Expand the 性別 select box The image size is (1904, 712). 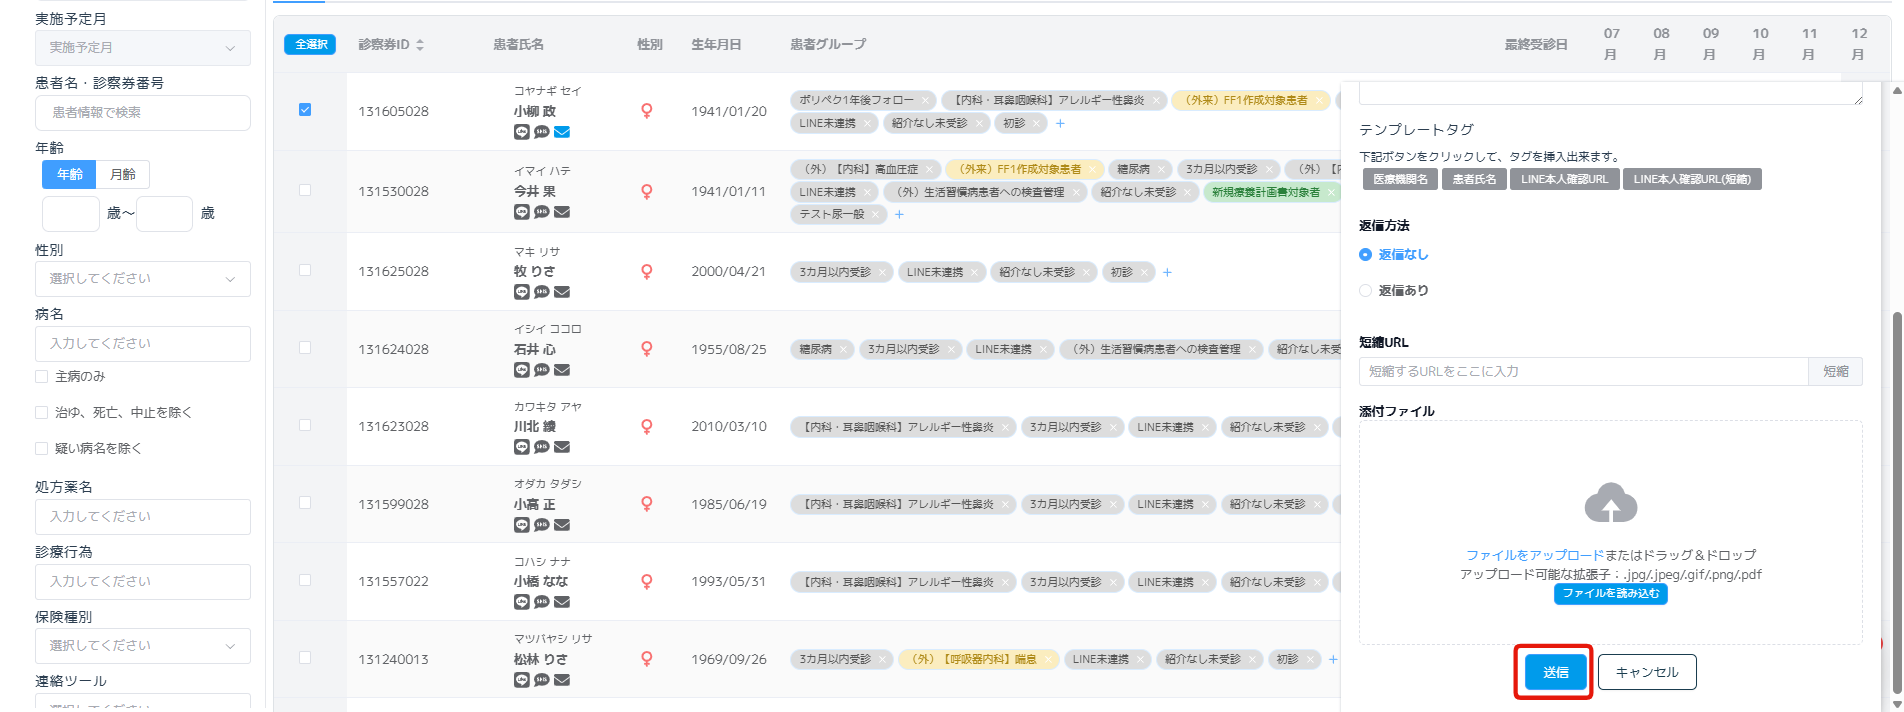pyautogui.click(x=142, y=279)
